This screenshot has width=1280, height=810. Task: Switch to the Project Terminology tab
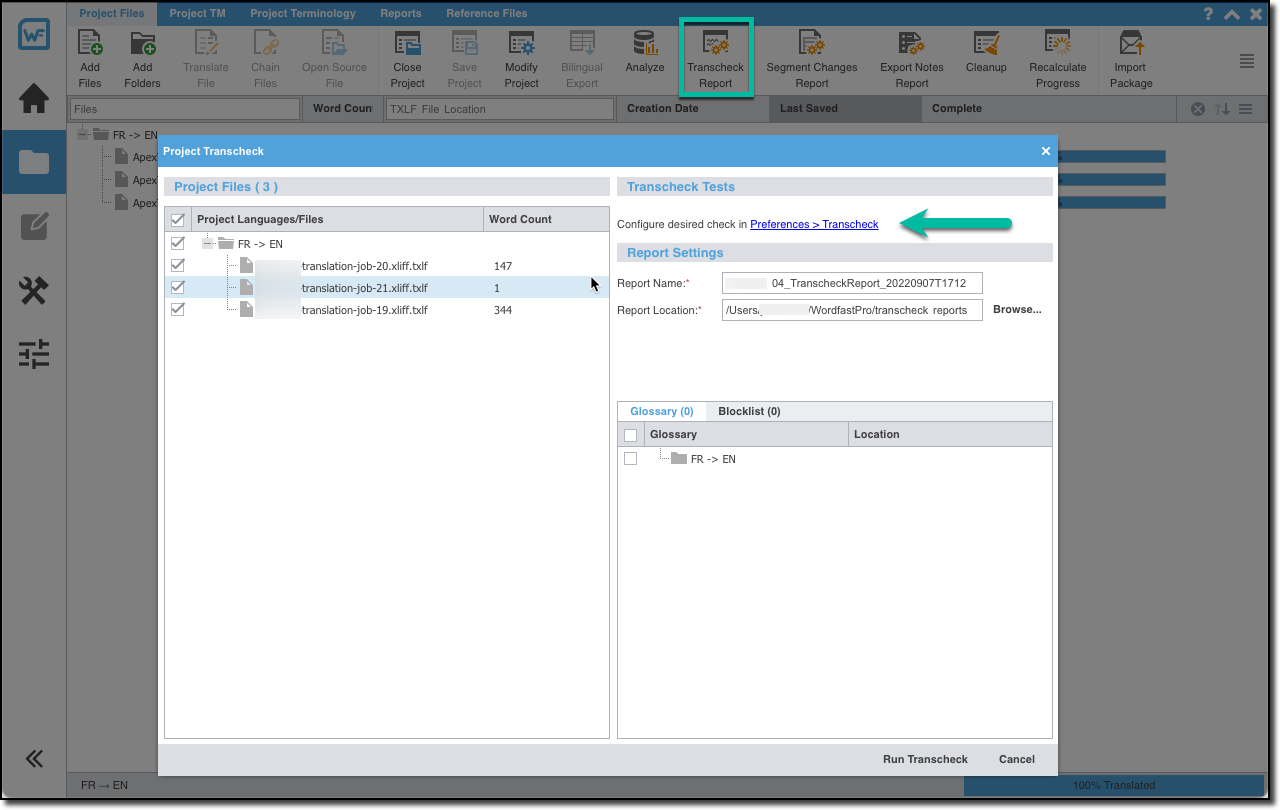click(x=303, y=14)
